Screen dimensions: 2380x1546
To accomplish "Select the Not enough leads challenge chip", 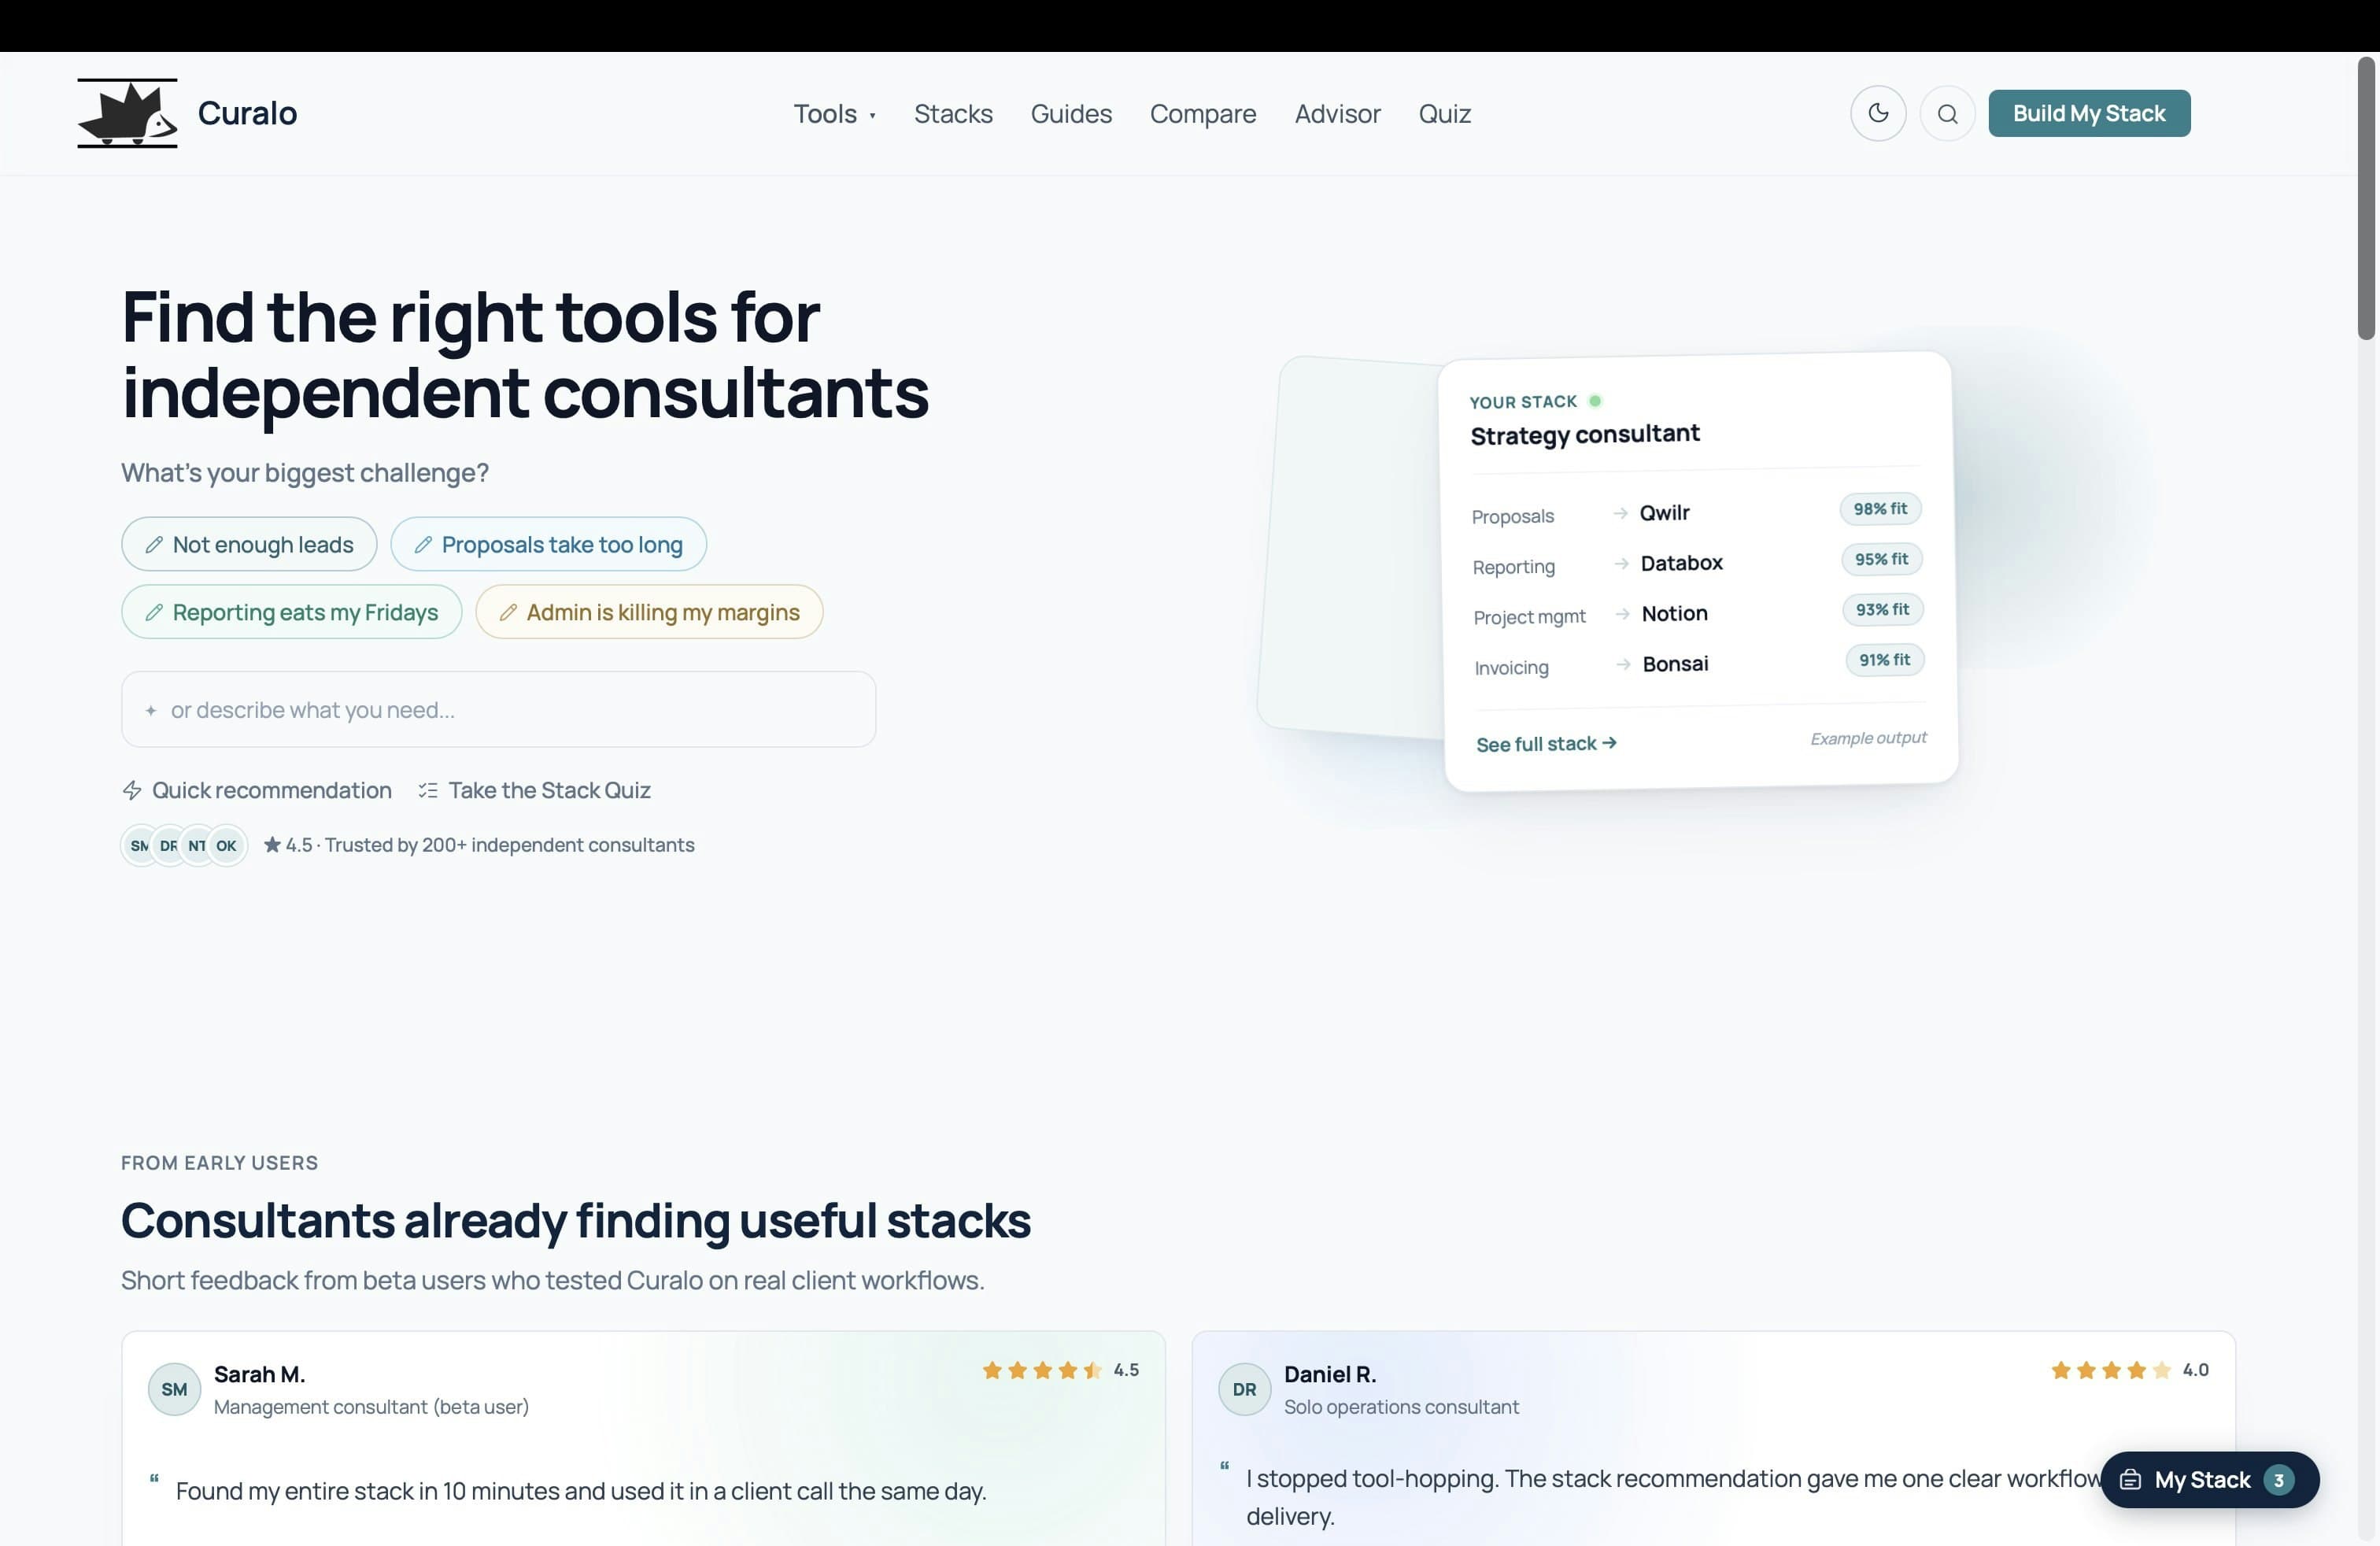I will [248, 544].
